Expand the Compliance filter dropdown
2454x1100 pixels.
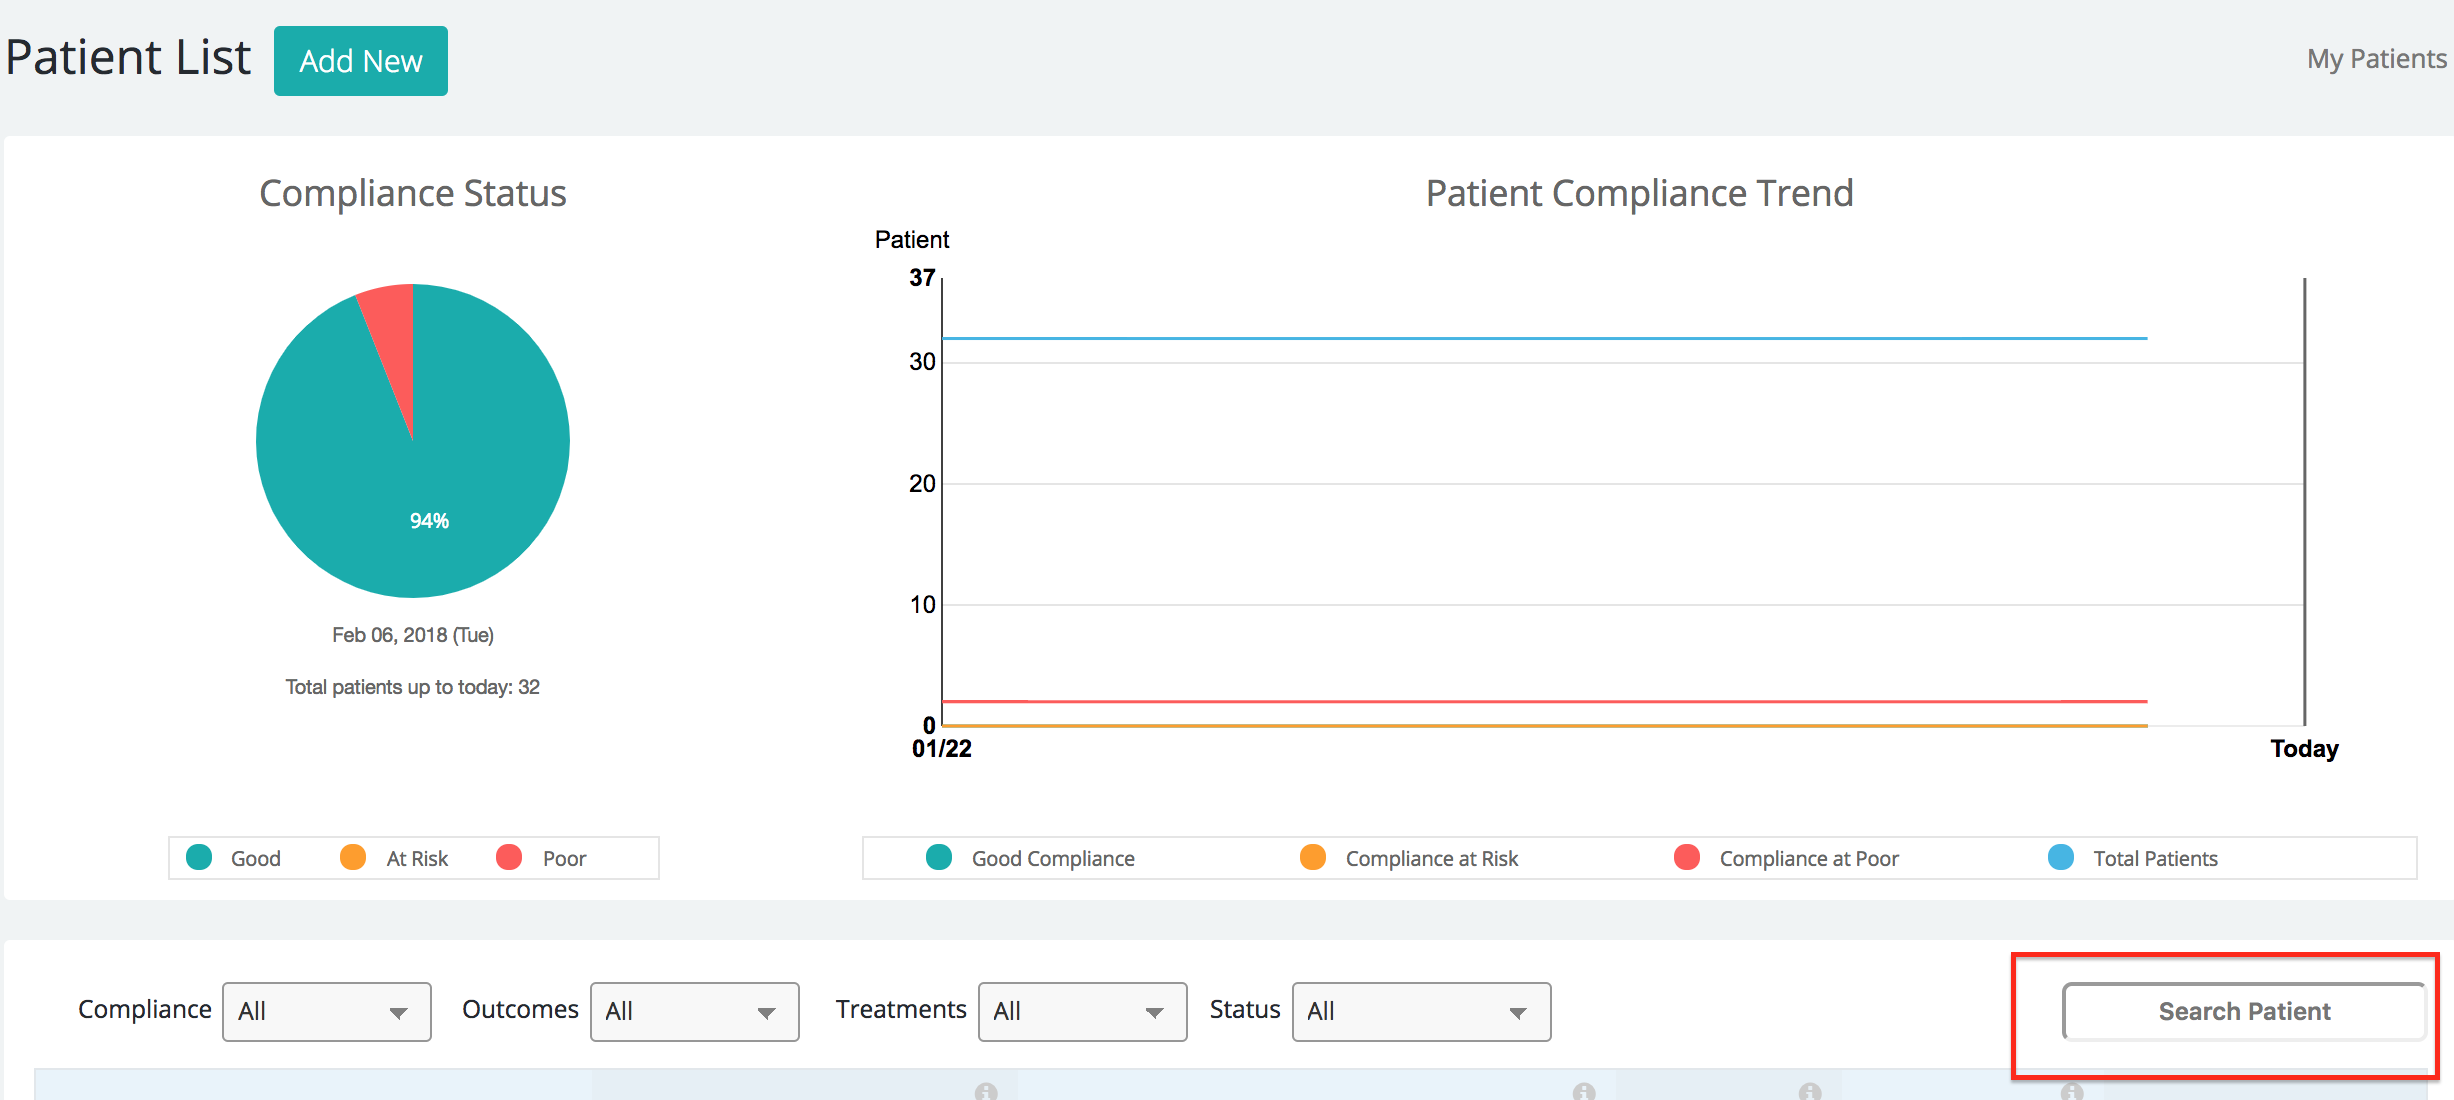326,1012
